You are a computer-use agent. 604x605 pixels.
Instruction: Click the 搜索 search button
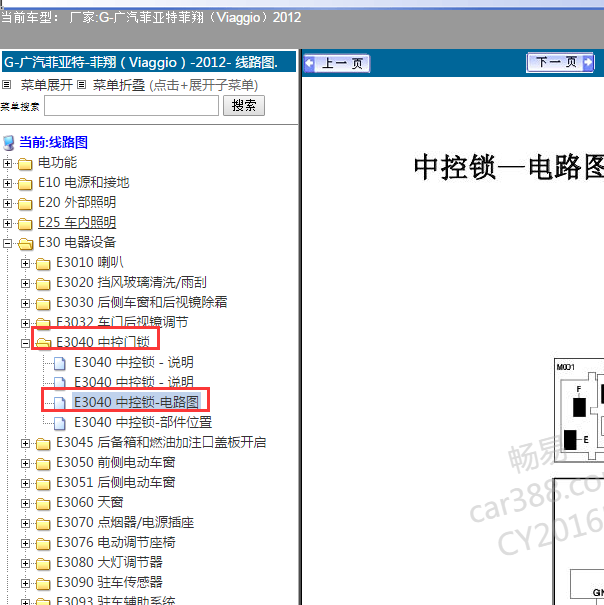(244, 105)
